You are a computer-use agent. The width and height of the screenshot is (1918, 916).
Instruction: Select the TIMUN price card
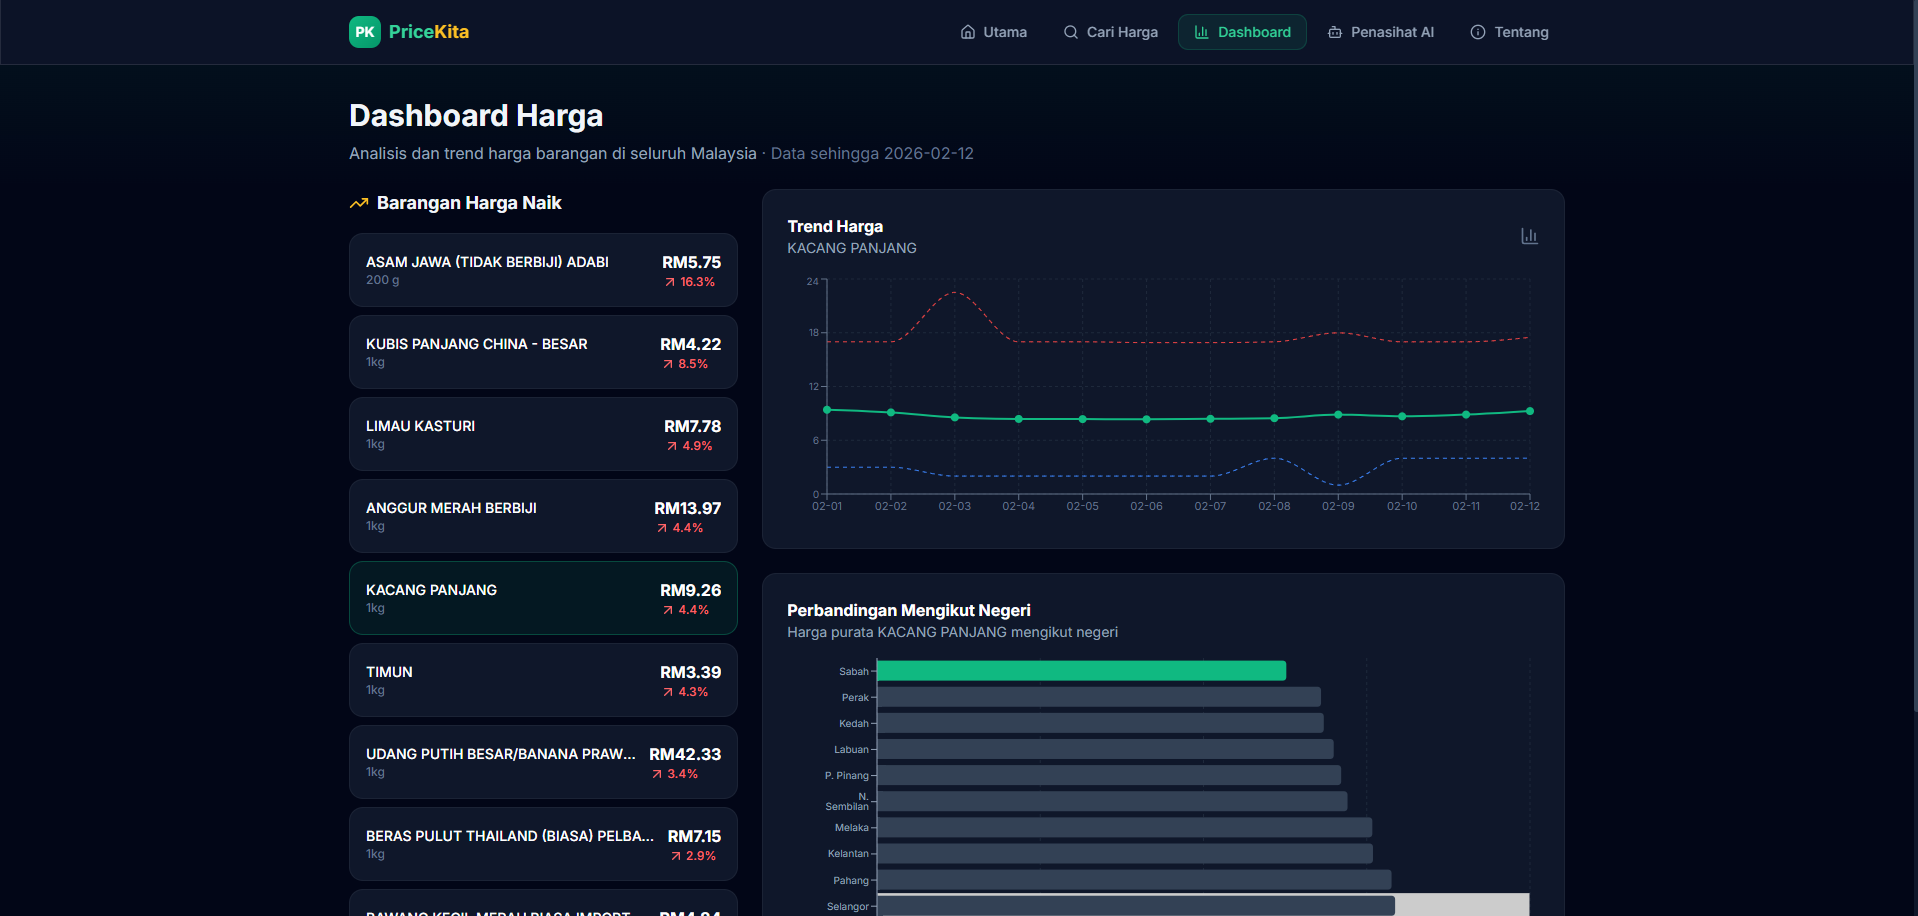(542, 680)
